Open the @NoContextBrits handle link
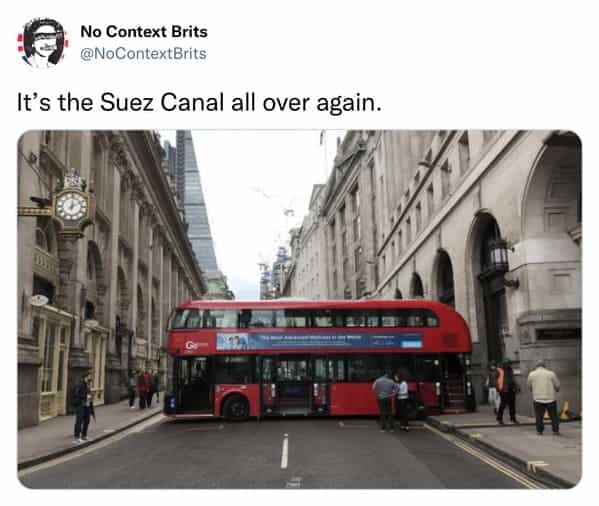Image resolution: width=599 pixels, height=506 pixels. pyautogui.click(x=143, y=53)
